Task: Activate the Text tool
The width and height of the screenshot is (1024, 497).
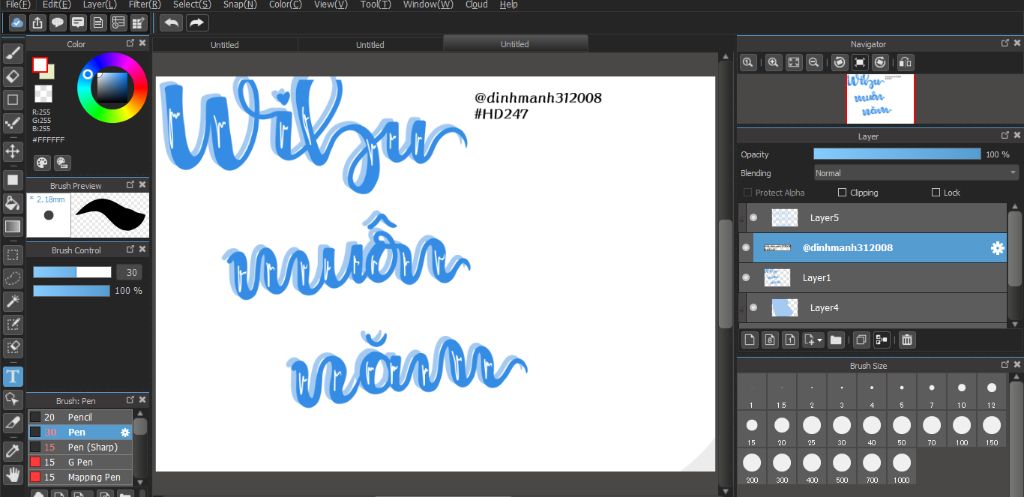Action: point(13,376)
